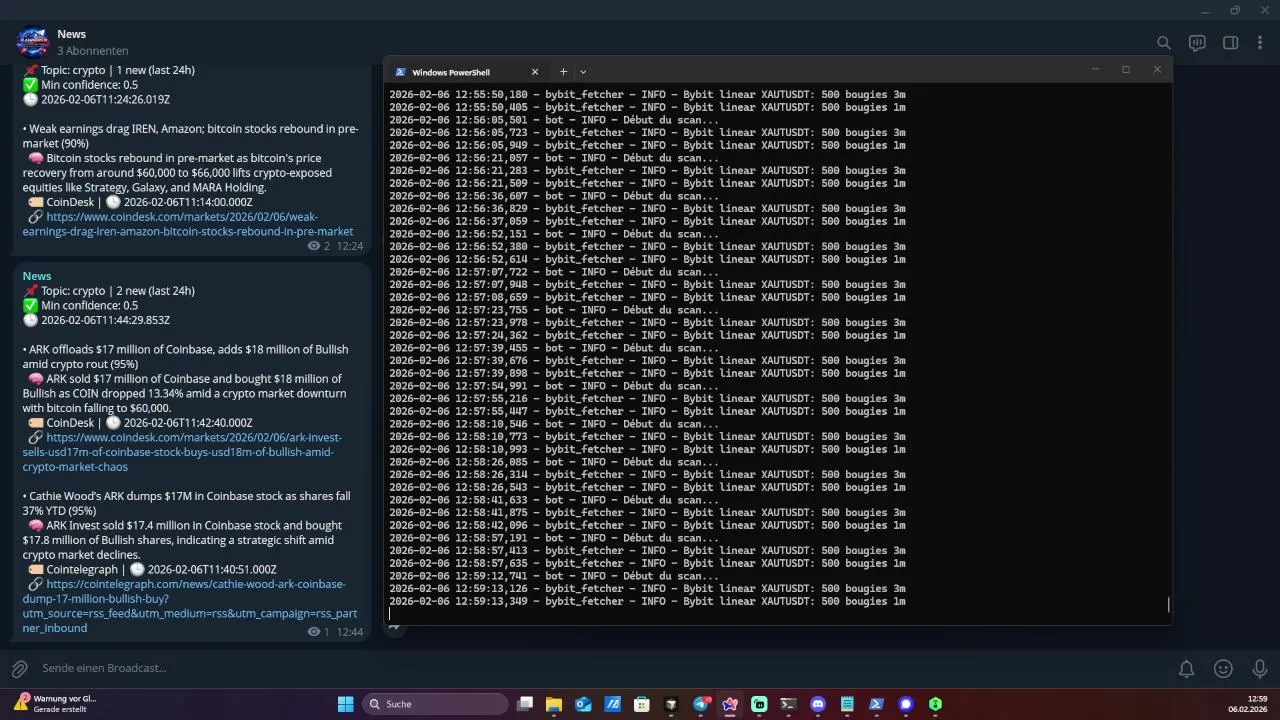Click the 12:44 message timestamp
The image size is (1280, 720).
[x=350, y=632]
